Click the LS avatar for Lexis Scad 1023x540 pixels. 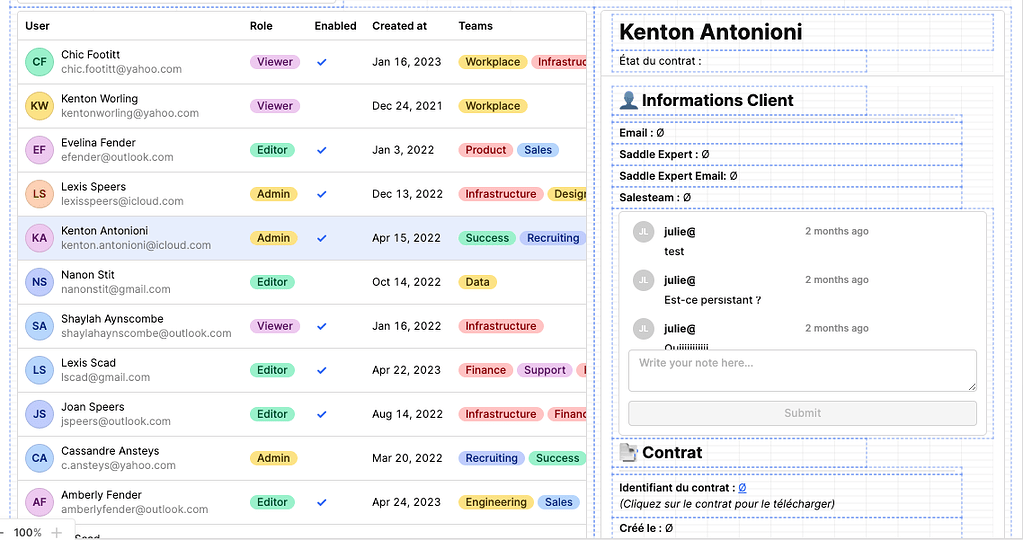click(39, 370)
